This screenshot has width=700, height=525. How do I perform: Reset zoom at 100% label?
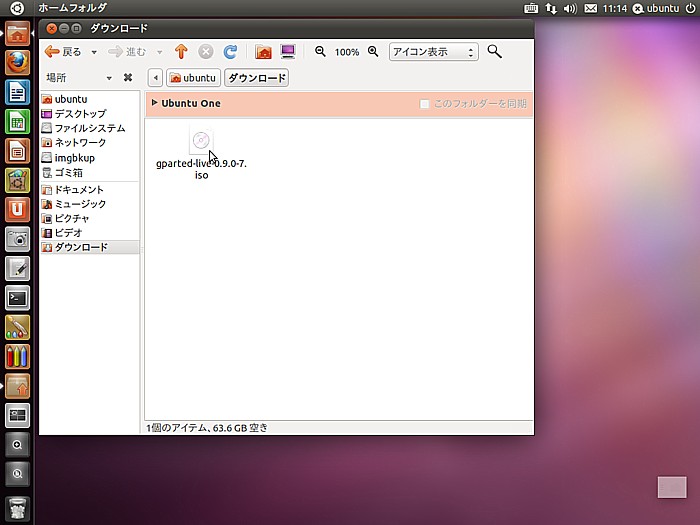347,52
